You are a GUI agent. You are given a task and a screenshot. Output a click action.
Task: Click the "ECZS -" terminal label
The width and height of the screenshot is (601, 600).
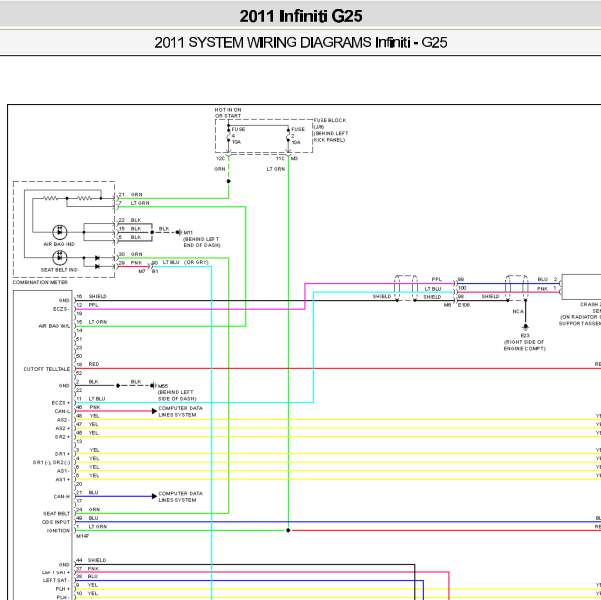click(x=61, y=309)
